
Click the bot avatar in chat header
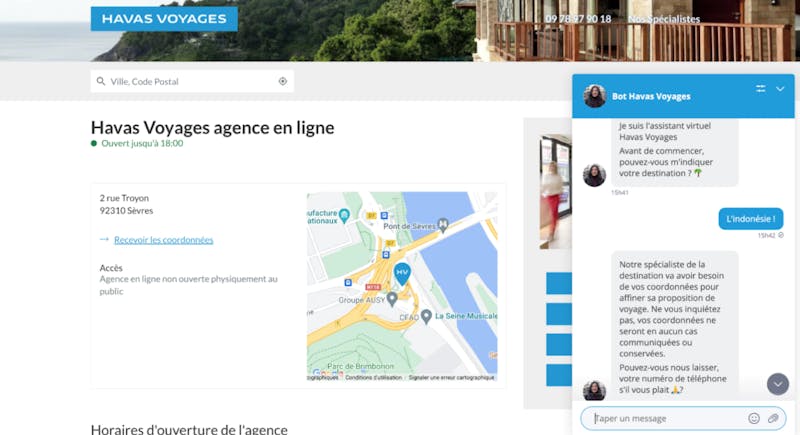(594, 96)
